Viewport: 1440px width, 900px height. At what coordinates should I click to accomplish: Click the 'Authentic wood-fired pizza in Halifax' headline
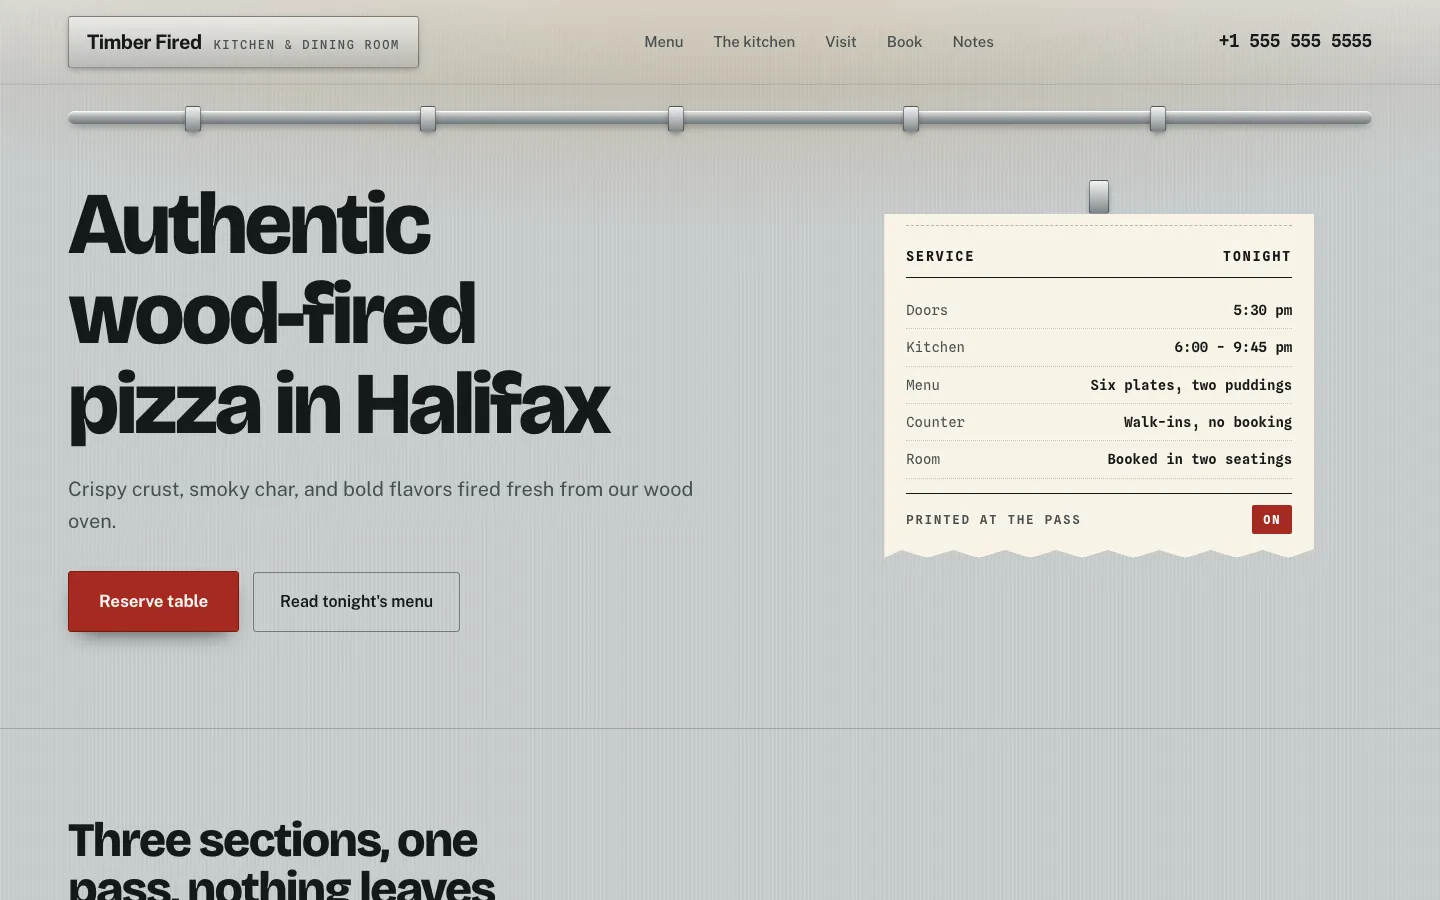340,314
